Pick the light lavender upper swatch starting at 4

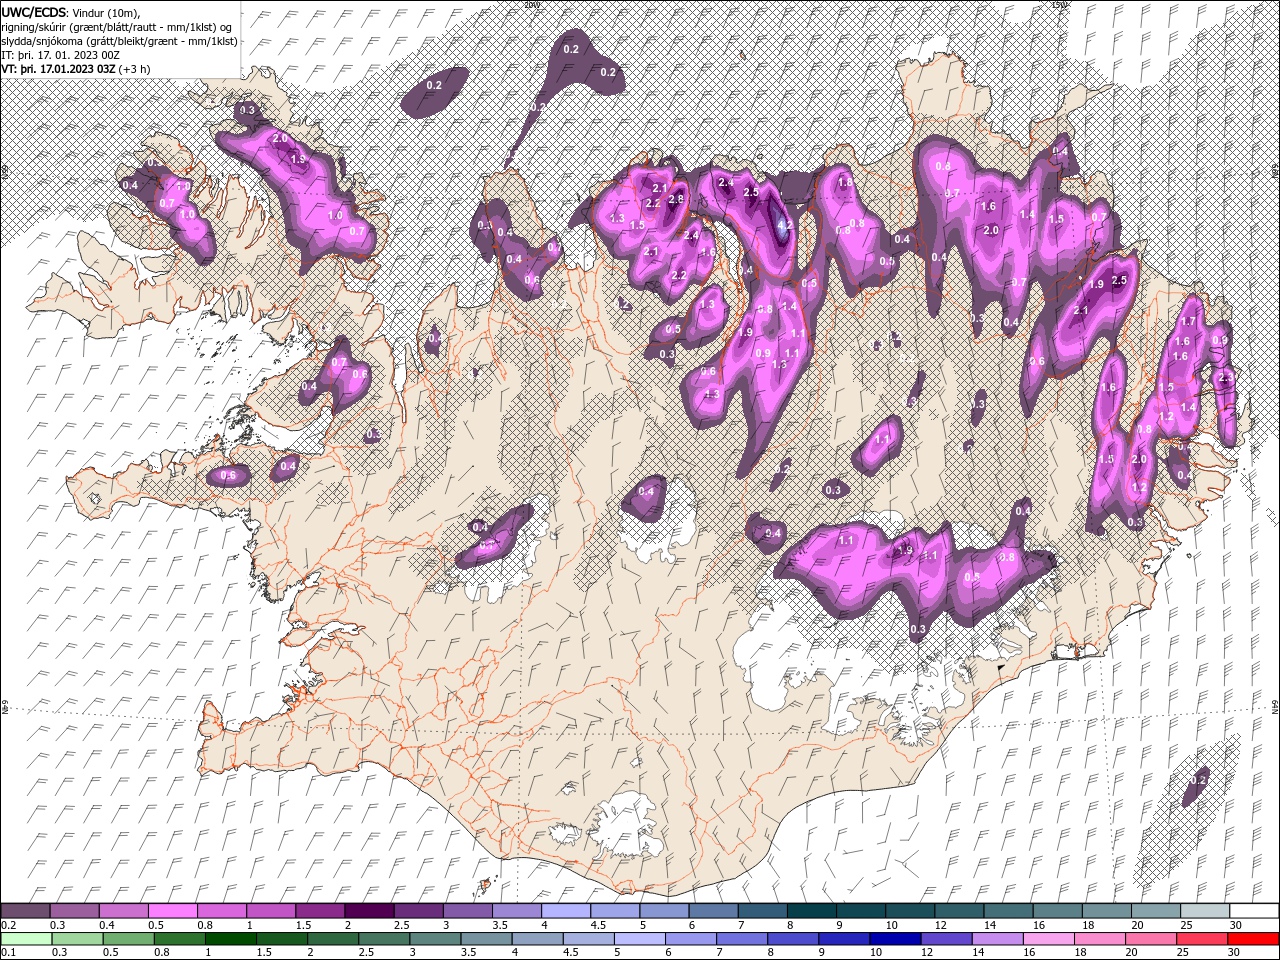pyautogui.click(x=564, y=910)
